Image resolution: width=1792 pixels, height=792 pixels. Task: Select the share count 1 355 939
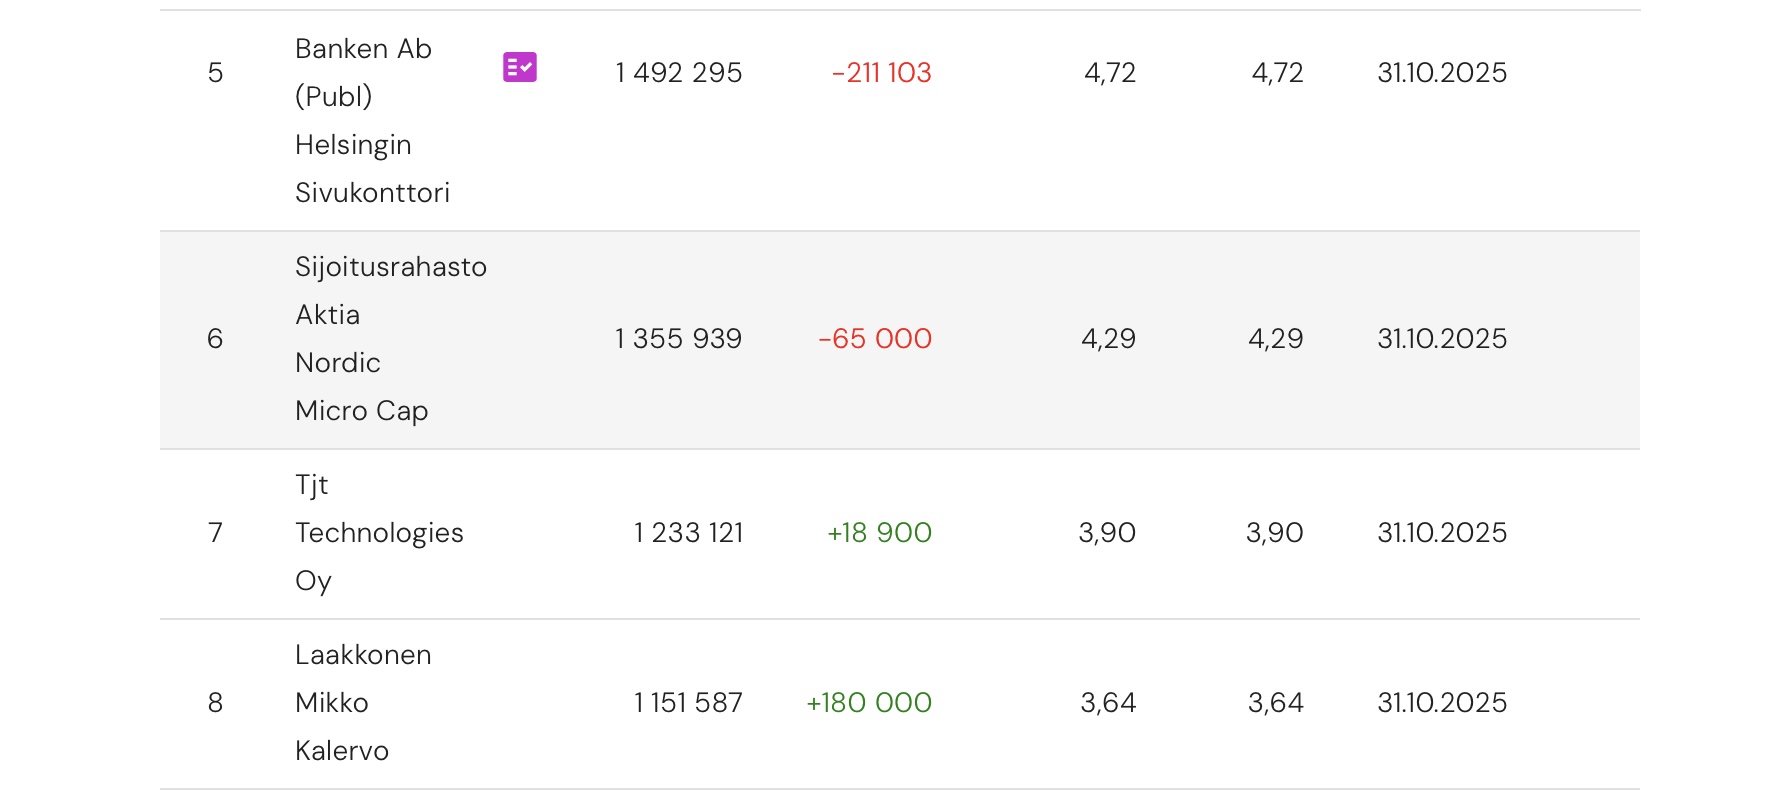click(678, 339)
